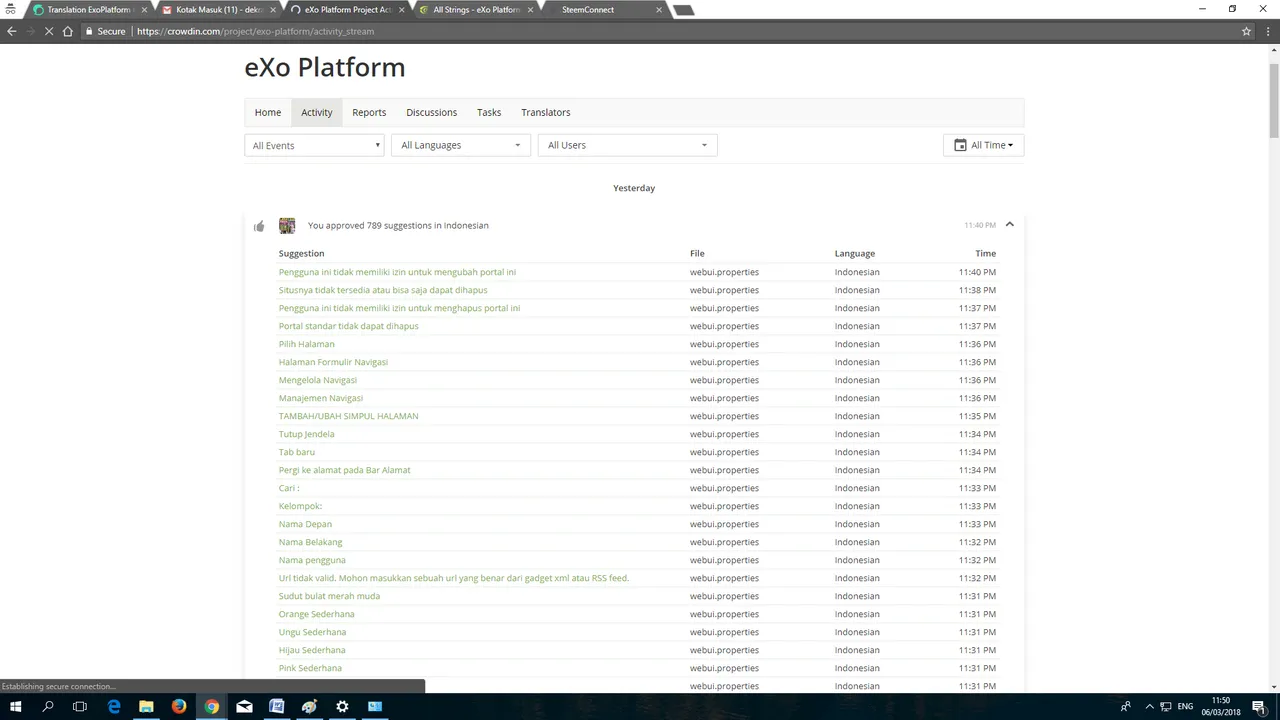Click the thumbs-up approval icon
Viewport: 1280px width, 720px height.
coord(259,226)
